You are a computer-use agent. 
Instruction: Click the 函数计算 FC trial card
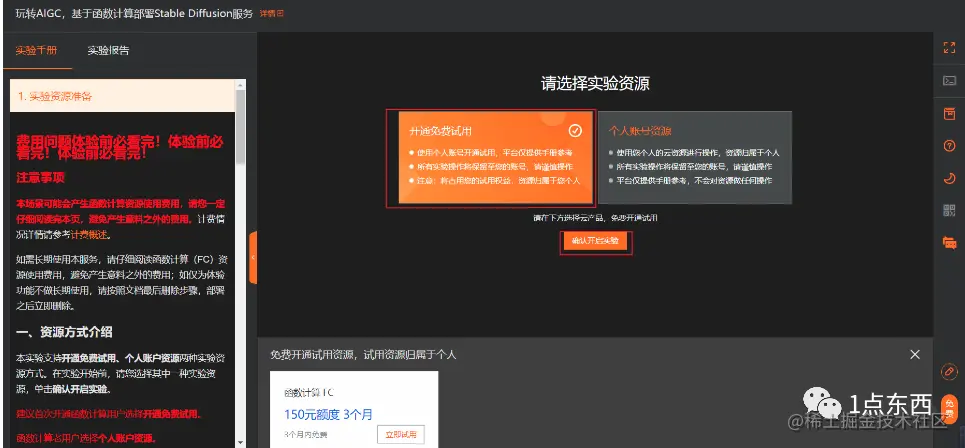tap(354, 409)
